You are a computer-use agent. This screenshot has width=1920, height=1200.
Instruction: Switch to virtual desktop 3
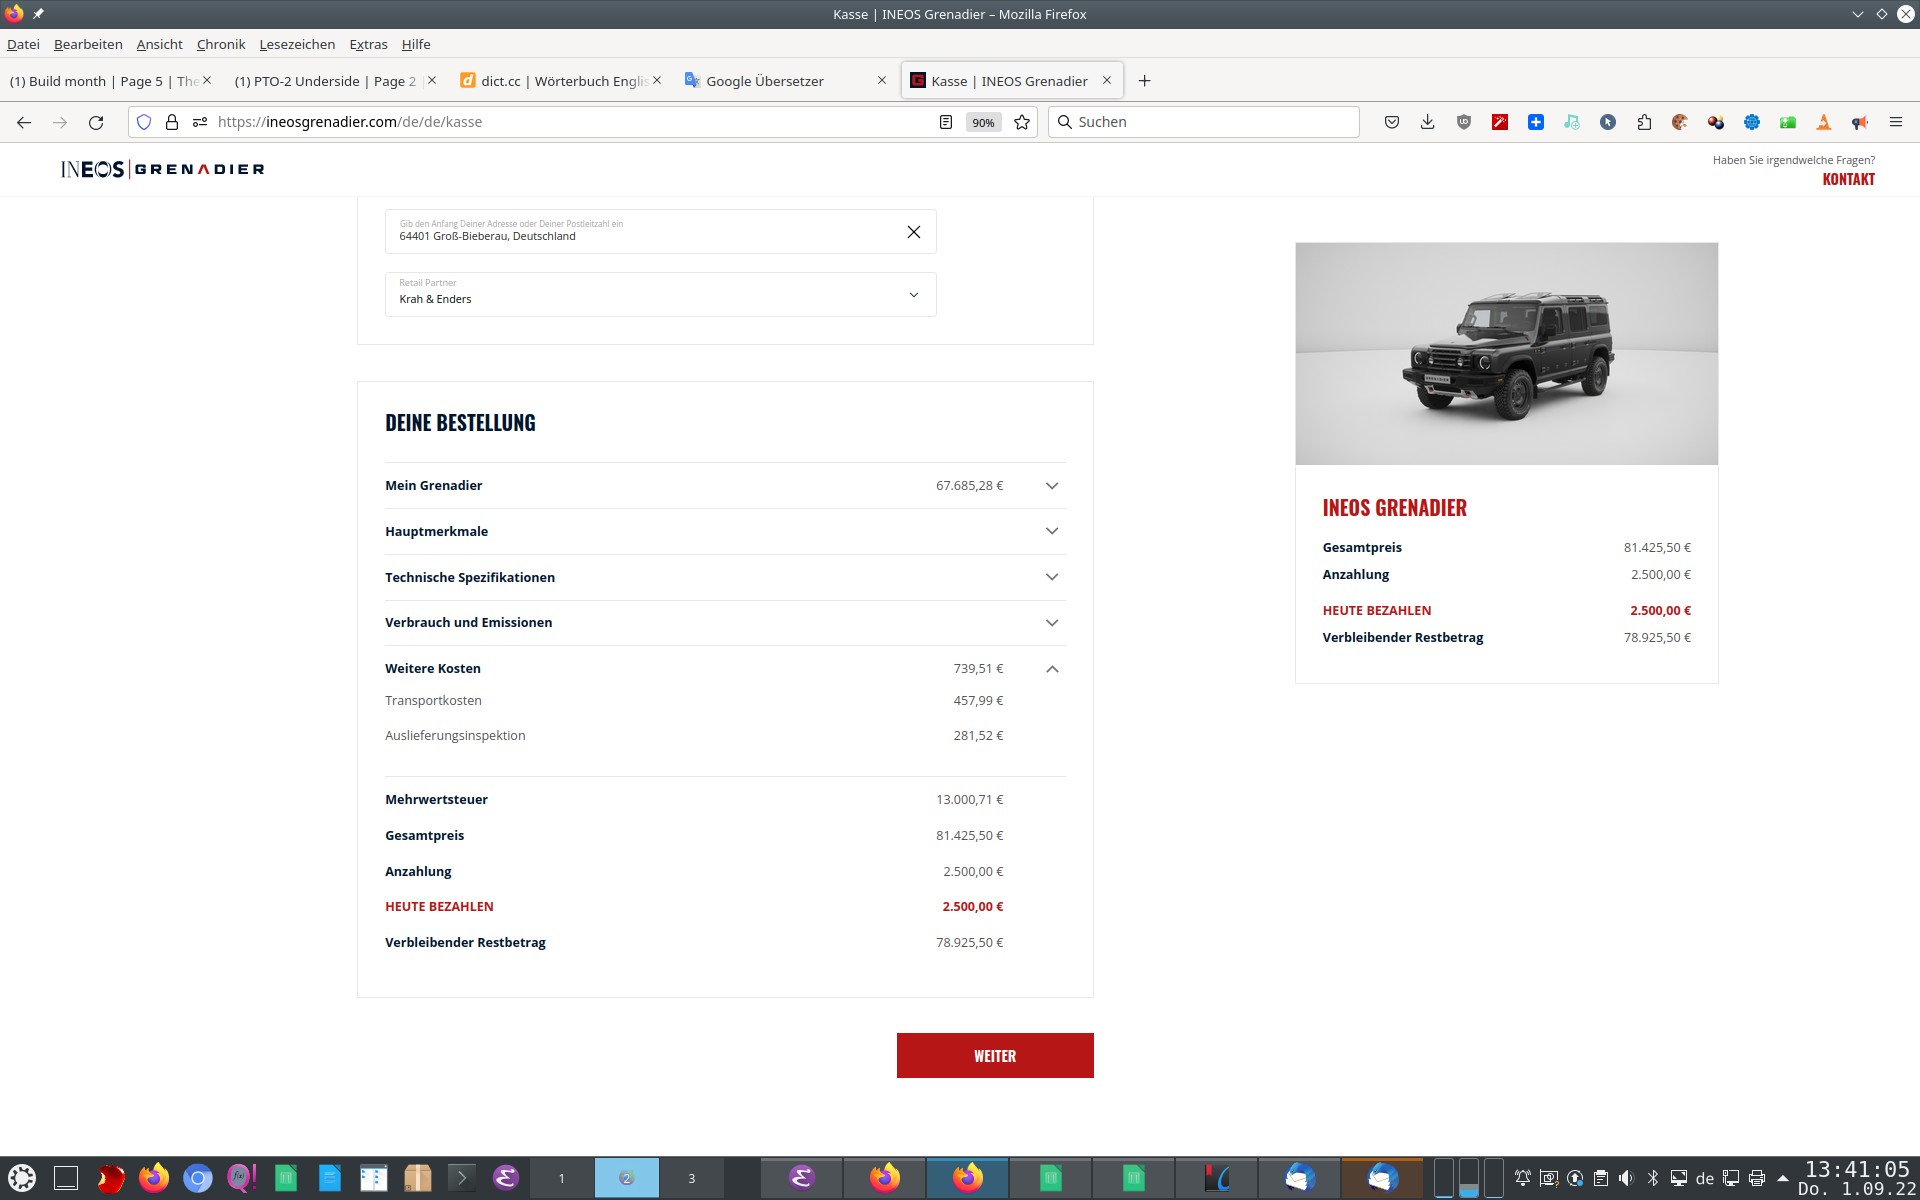coord(691,1178)
